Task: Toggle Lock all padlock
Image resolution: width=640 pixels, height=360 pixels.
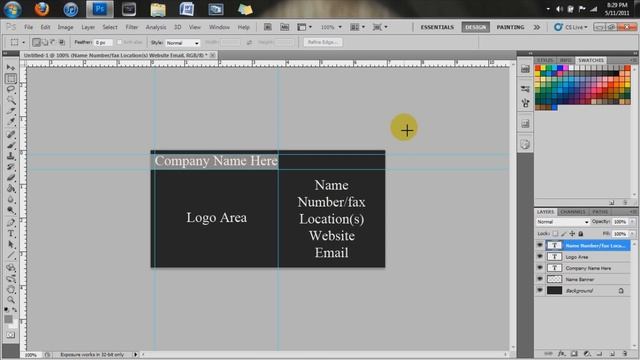Action: [x=581, y=234]
